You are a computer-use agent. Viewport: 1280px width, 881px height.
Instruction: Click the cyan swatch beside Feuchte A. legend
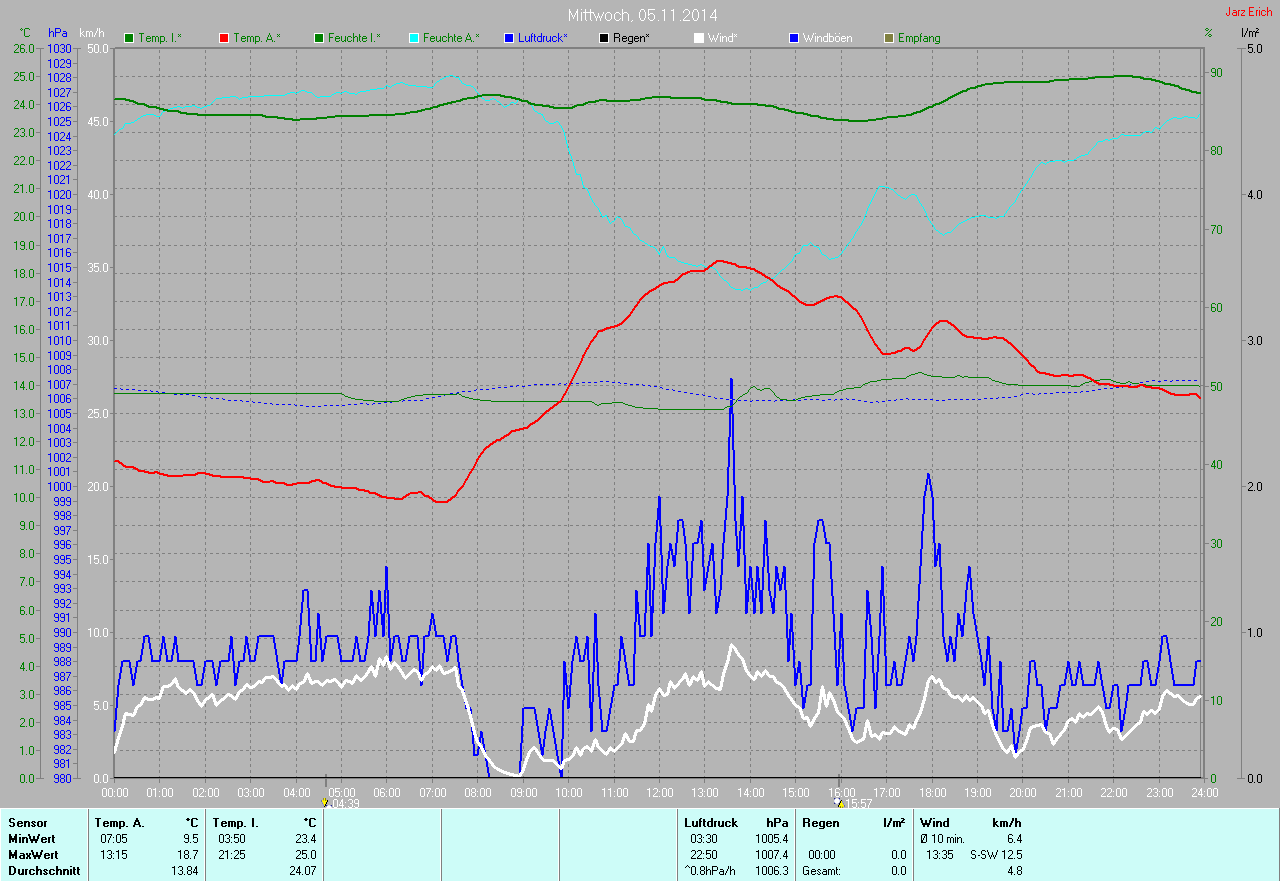(414, 38)
